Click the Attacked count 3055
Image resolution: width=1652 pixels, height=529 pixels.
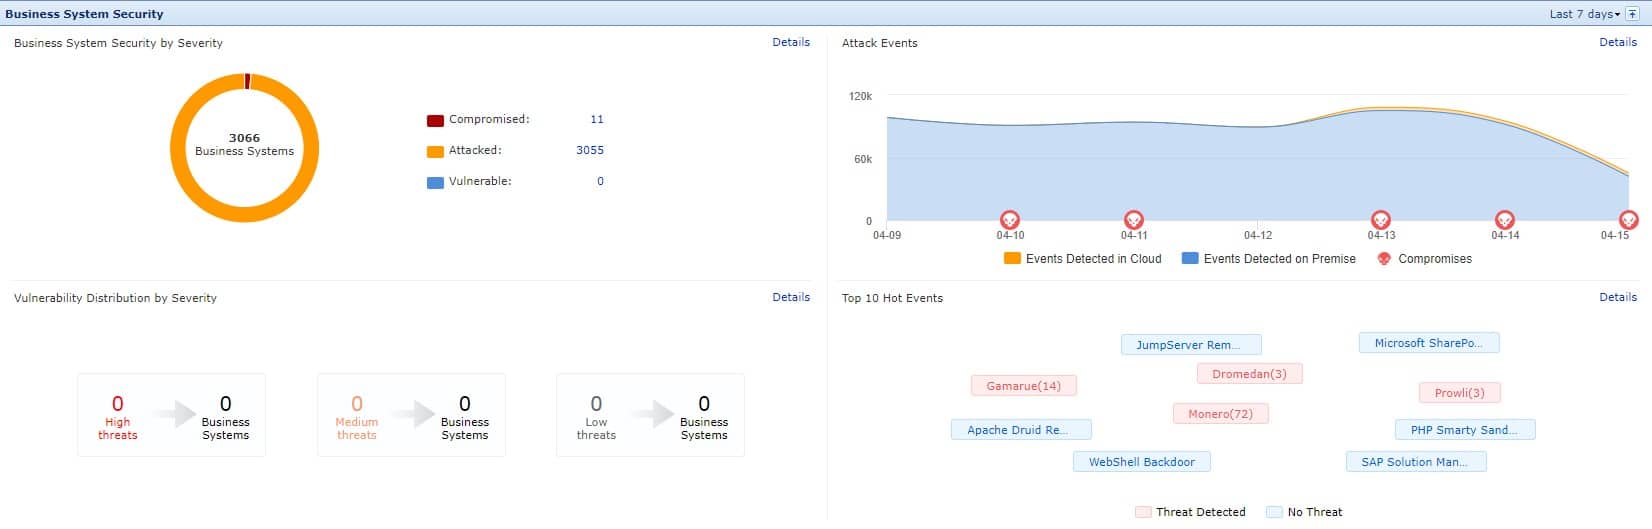click(590, 150)
